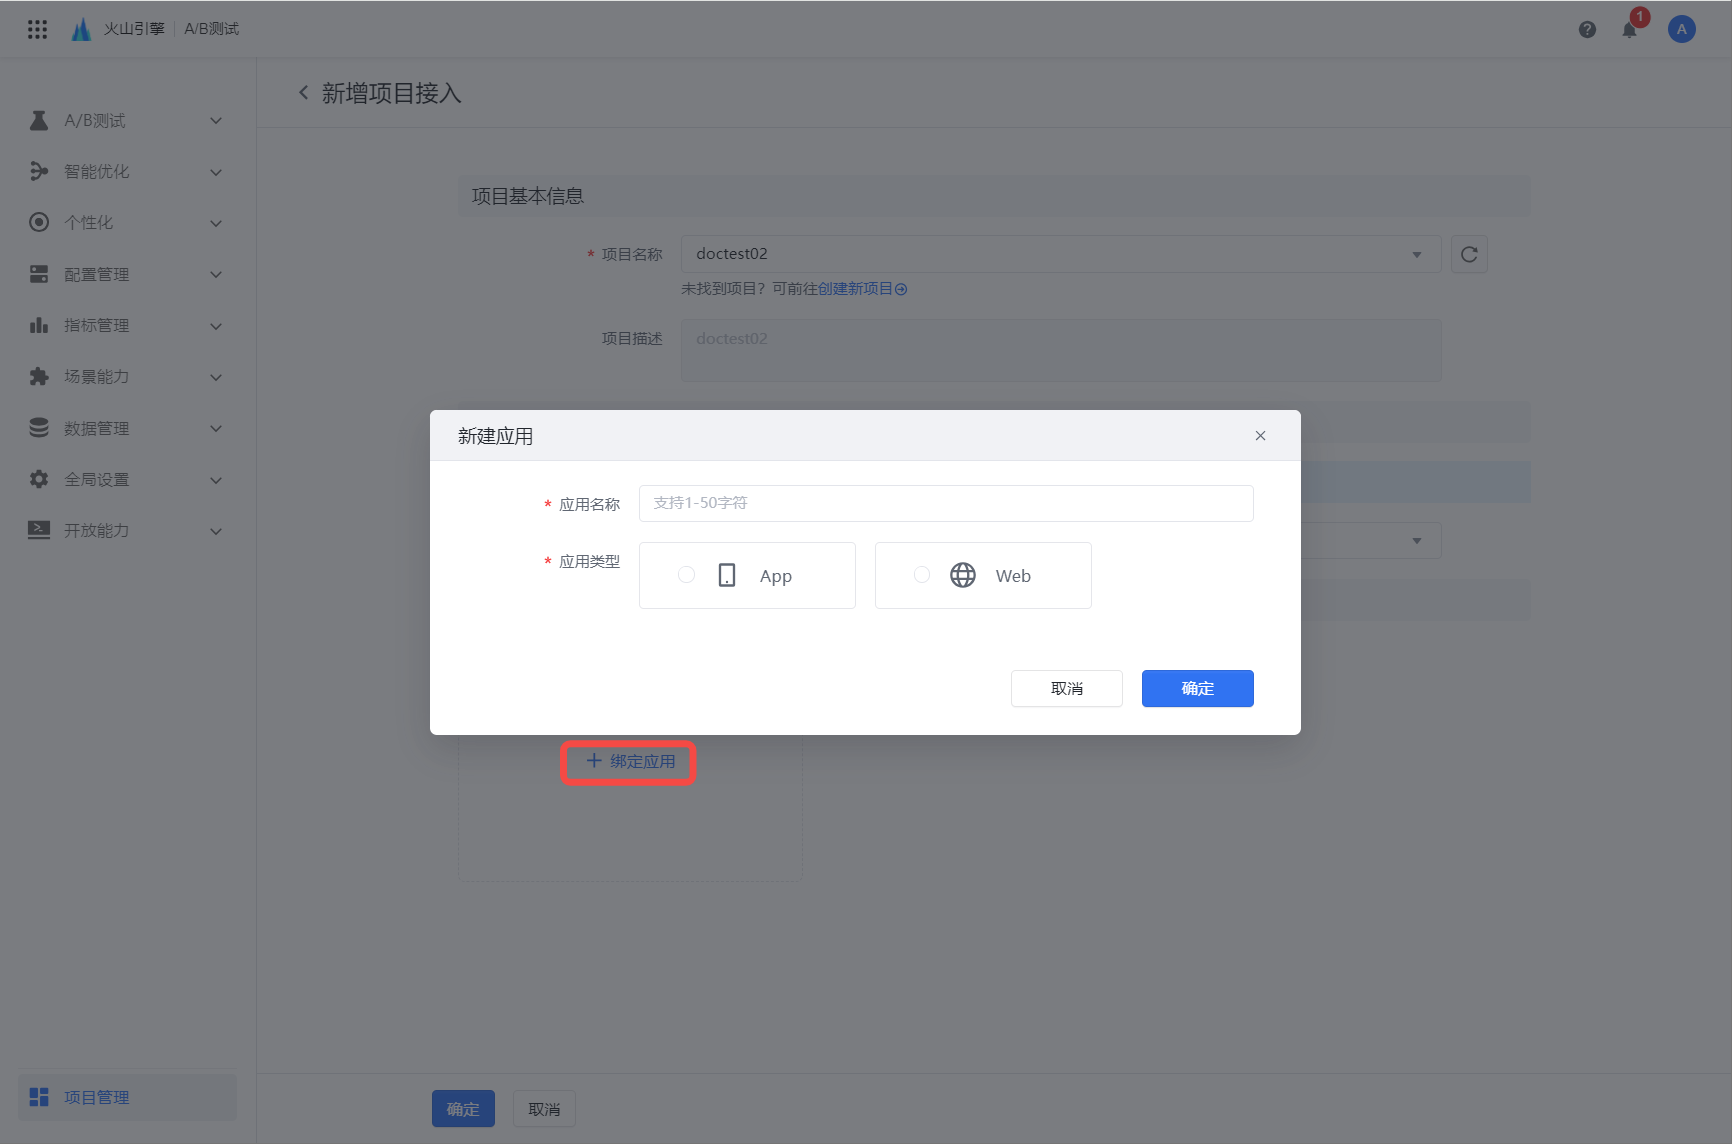The image size is (1732, 1144).
Task: Click the A/B测试 header title text
Action: pyautogui.click(x=211, y=29)
